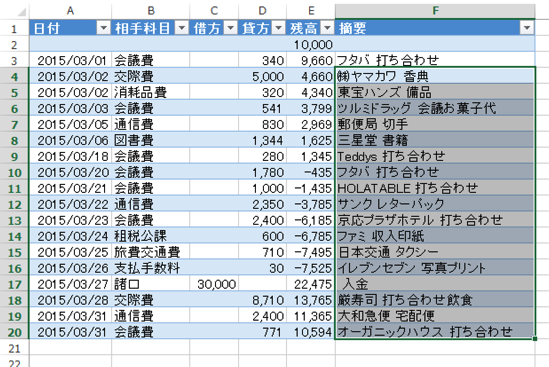The width and height of the screenshot is (549, 367).
Task: Click the Select All corner triangle
Action: [21, 12]
